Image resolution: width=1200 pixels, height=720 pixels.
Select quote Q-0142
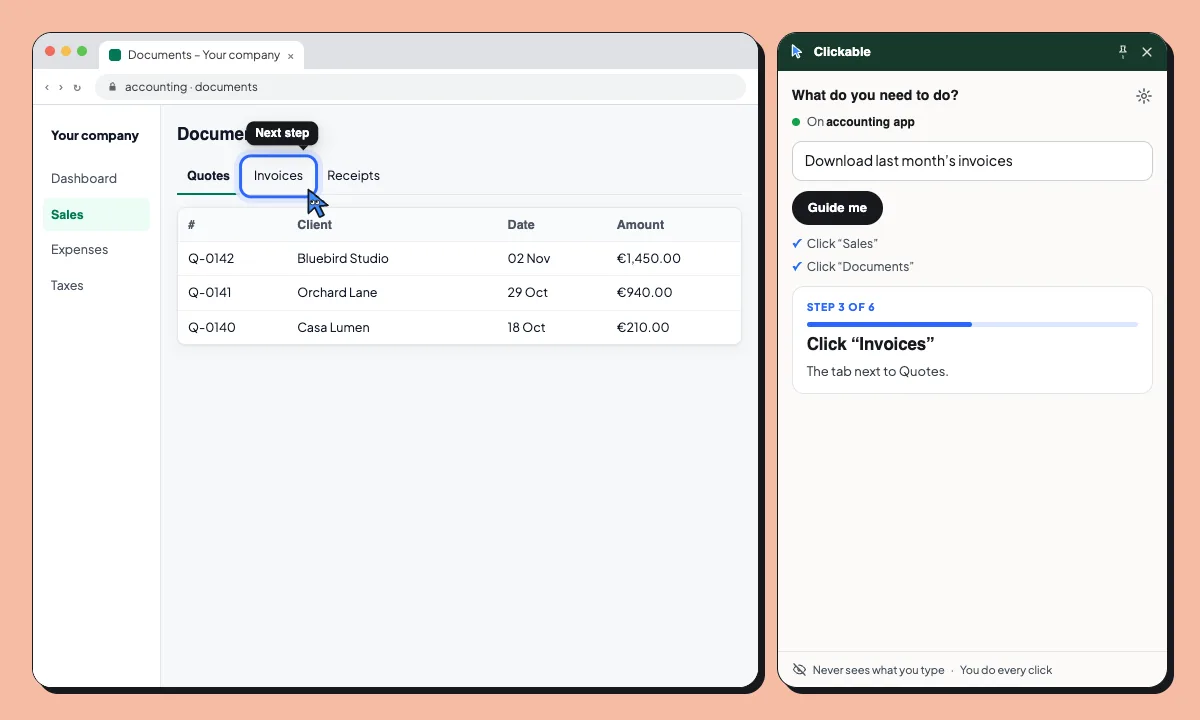pyautogui.click(x=211, y=258)
